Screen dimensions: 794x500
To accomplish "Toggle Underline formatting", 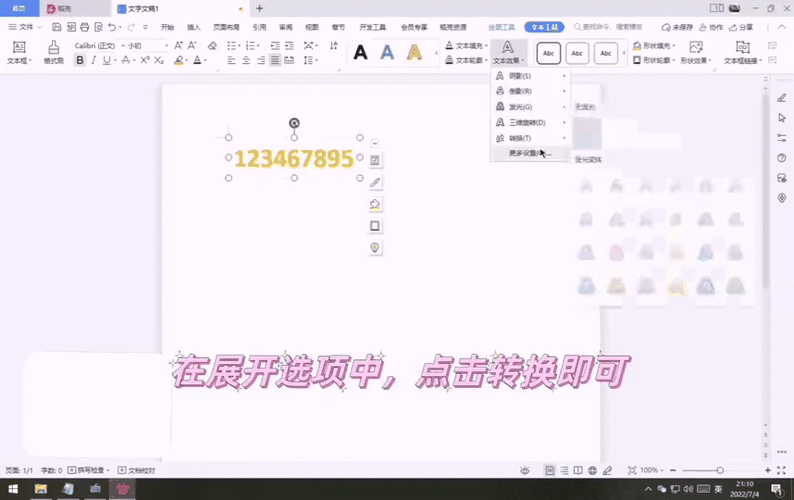I will coord(106,60).
